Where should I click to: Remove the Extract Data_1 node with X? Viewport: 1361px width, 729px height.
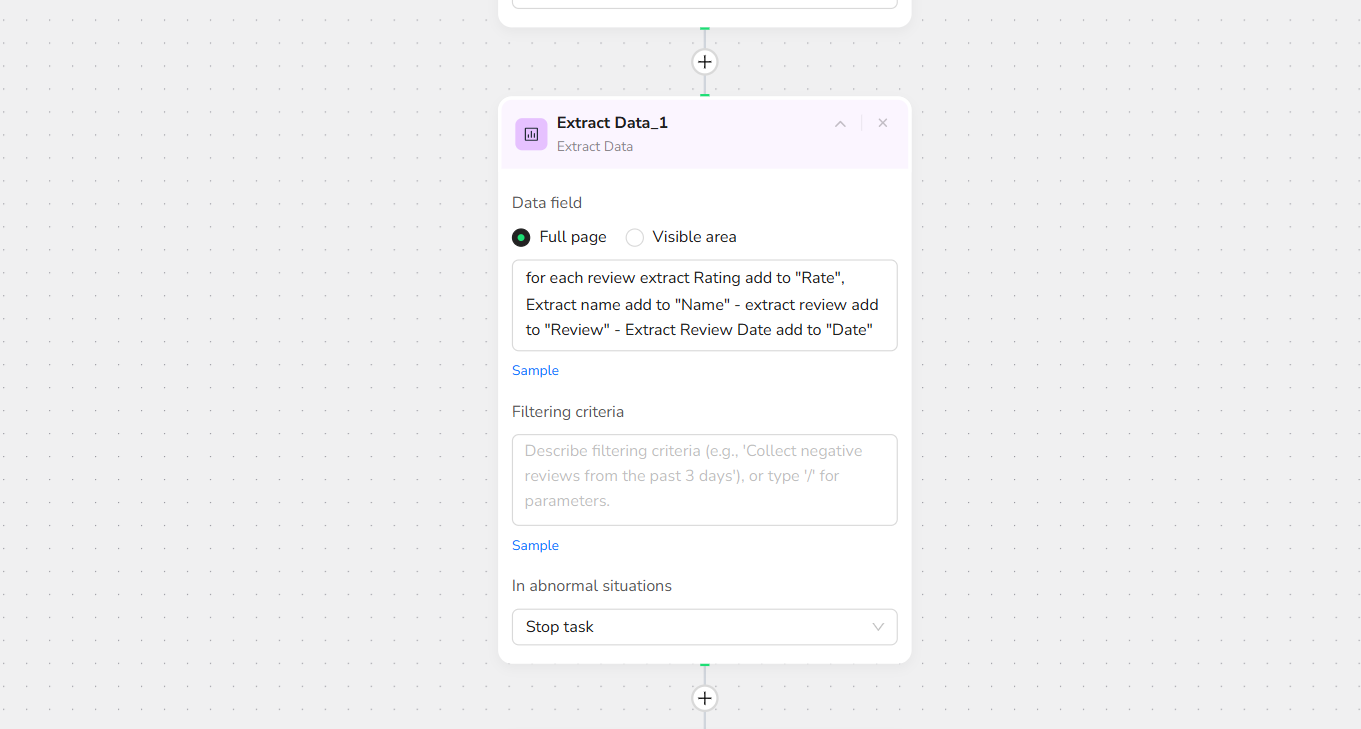[x=883, y=123]
